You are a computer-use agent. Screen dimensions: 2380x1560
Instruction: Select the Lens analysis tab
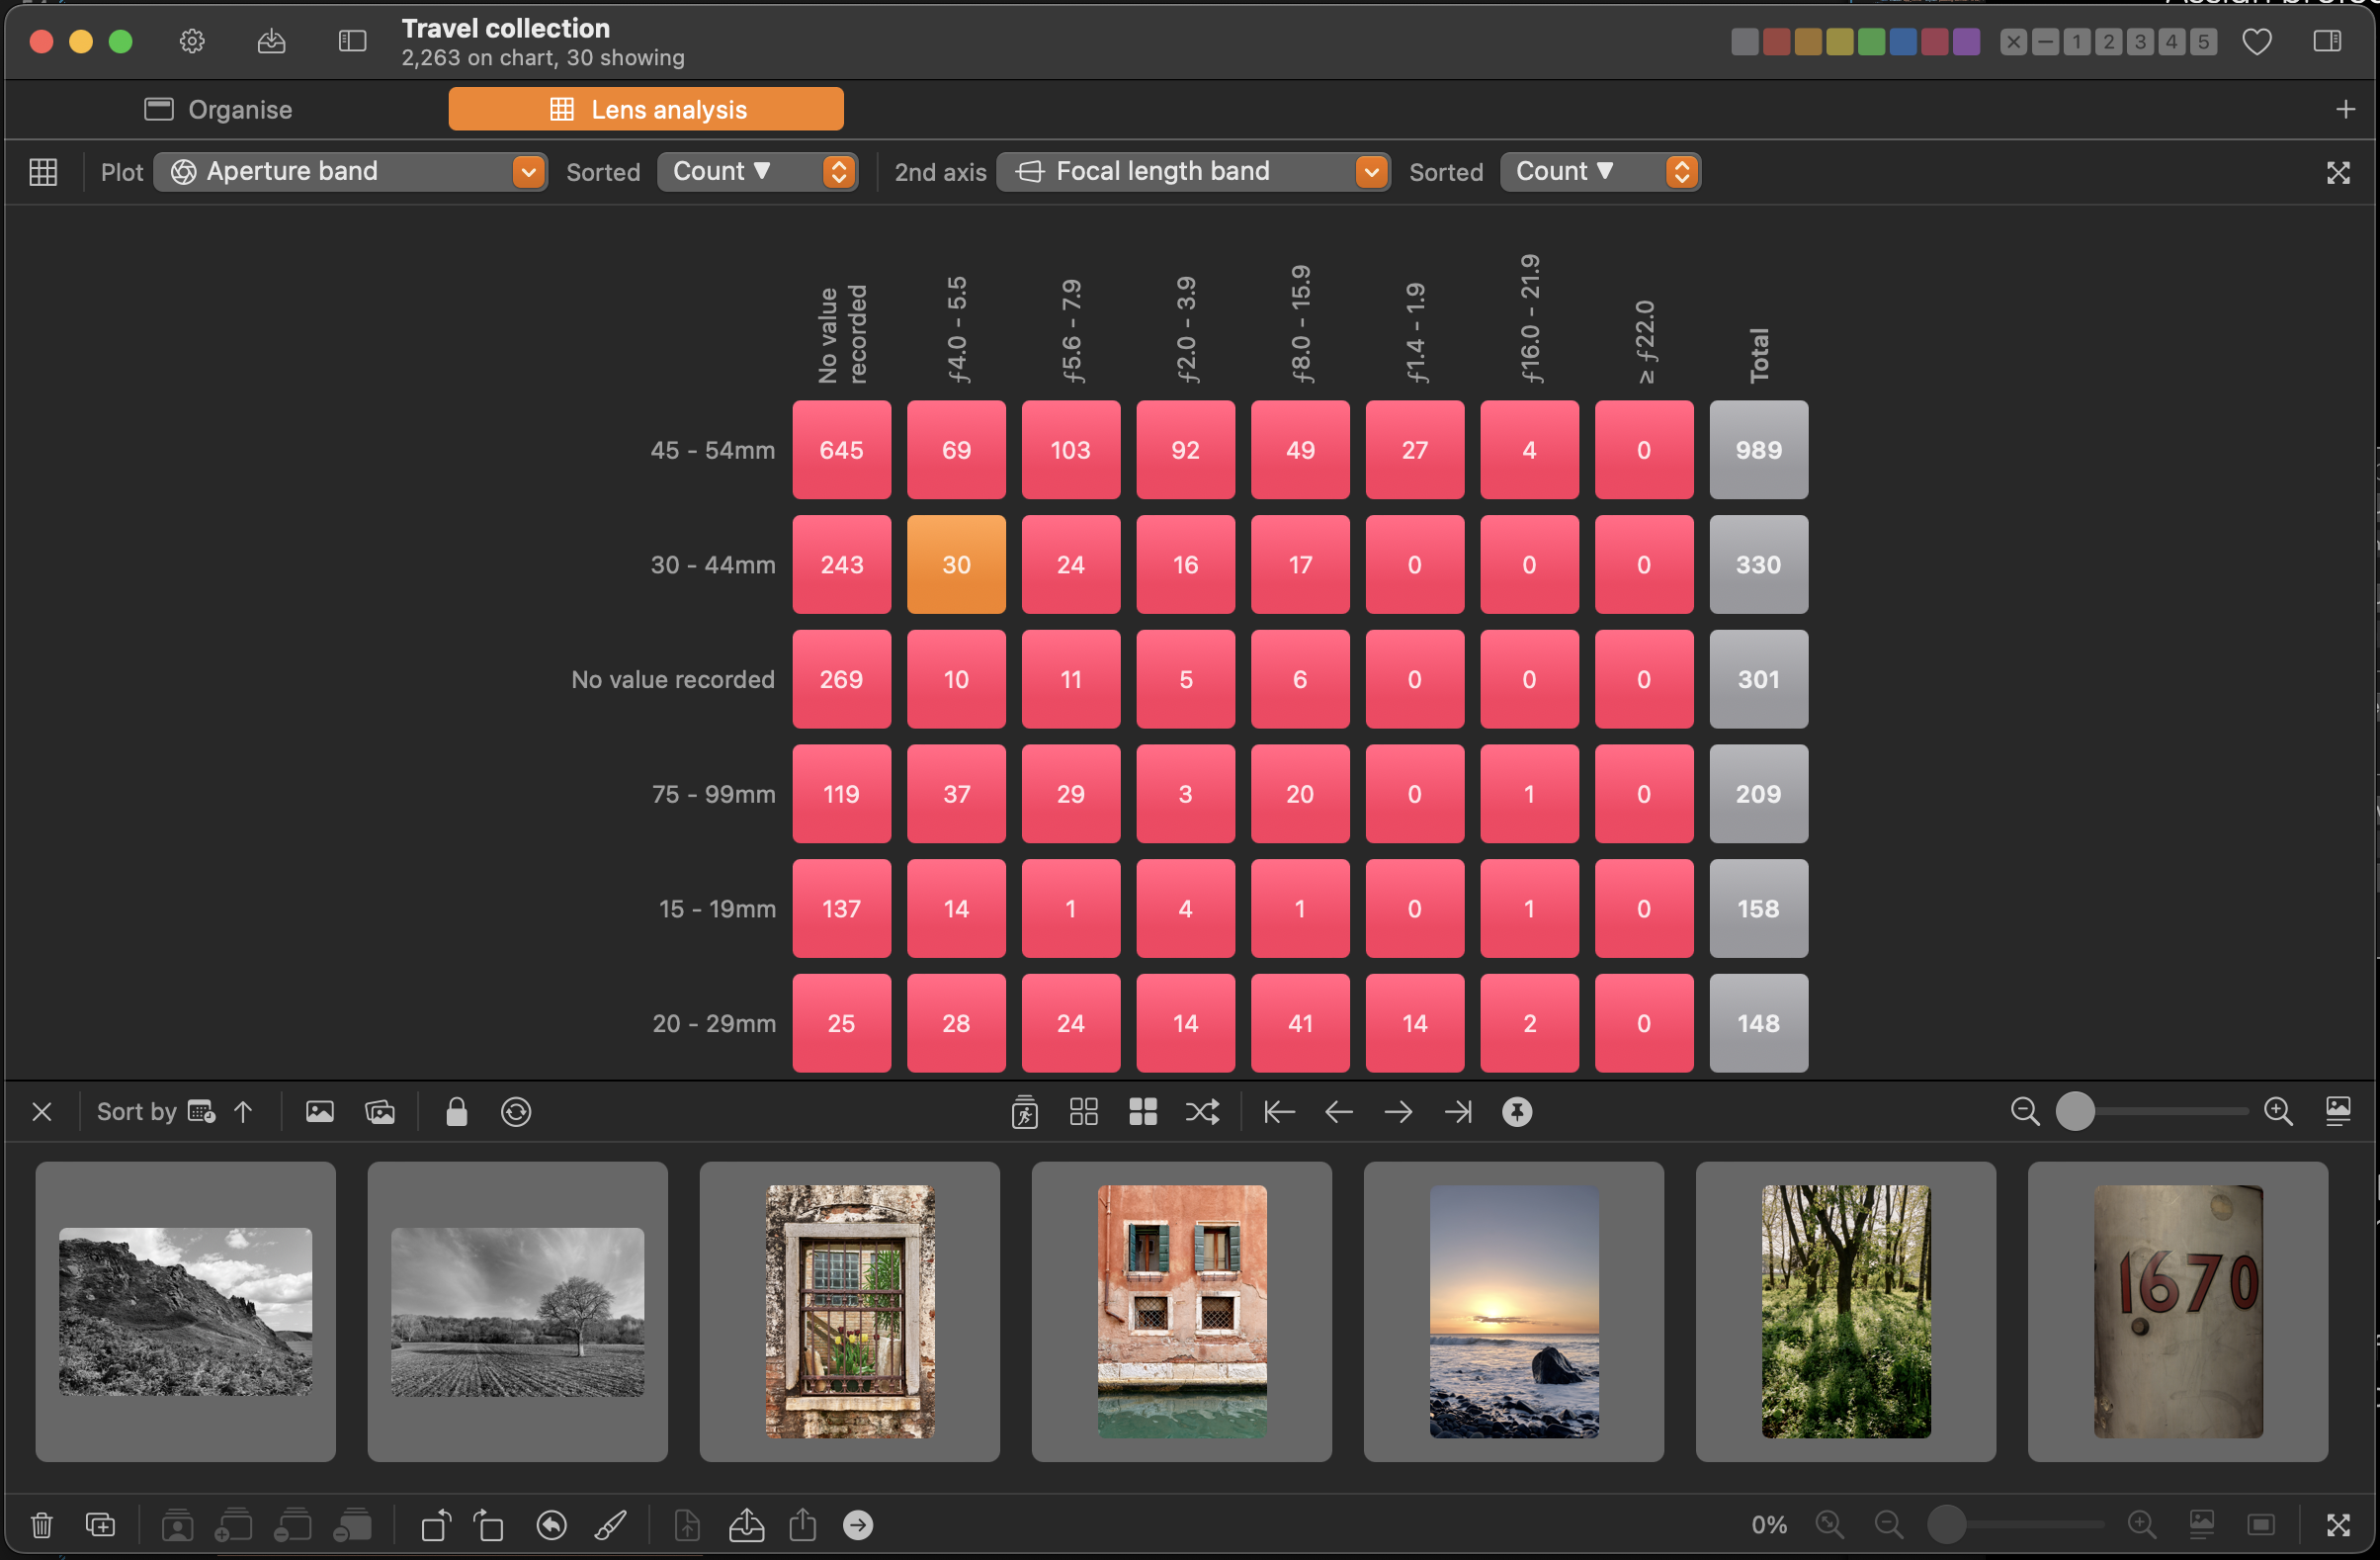tap(647, 108)
